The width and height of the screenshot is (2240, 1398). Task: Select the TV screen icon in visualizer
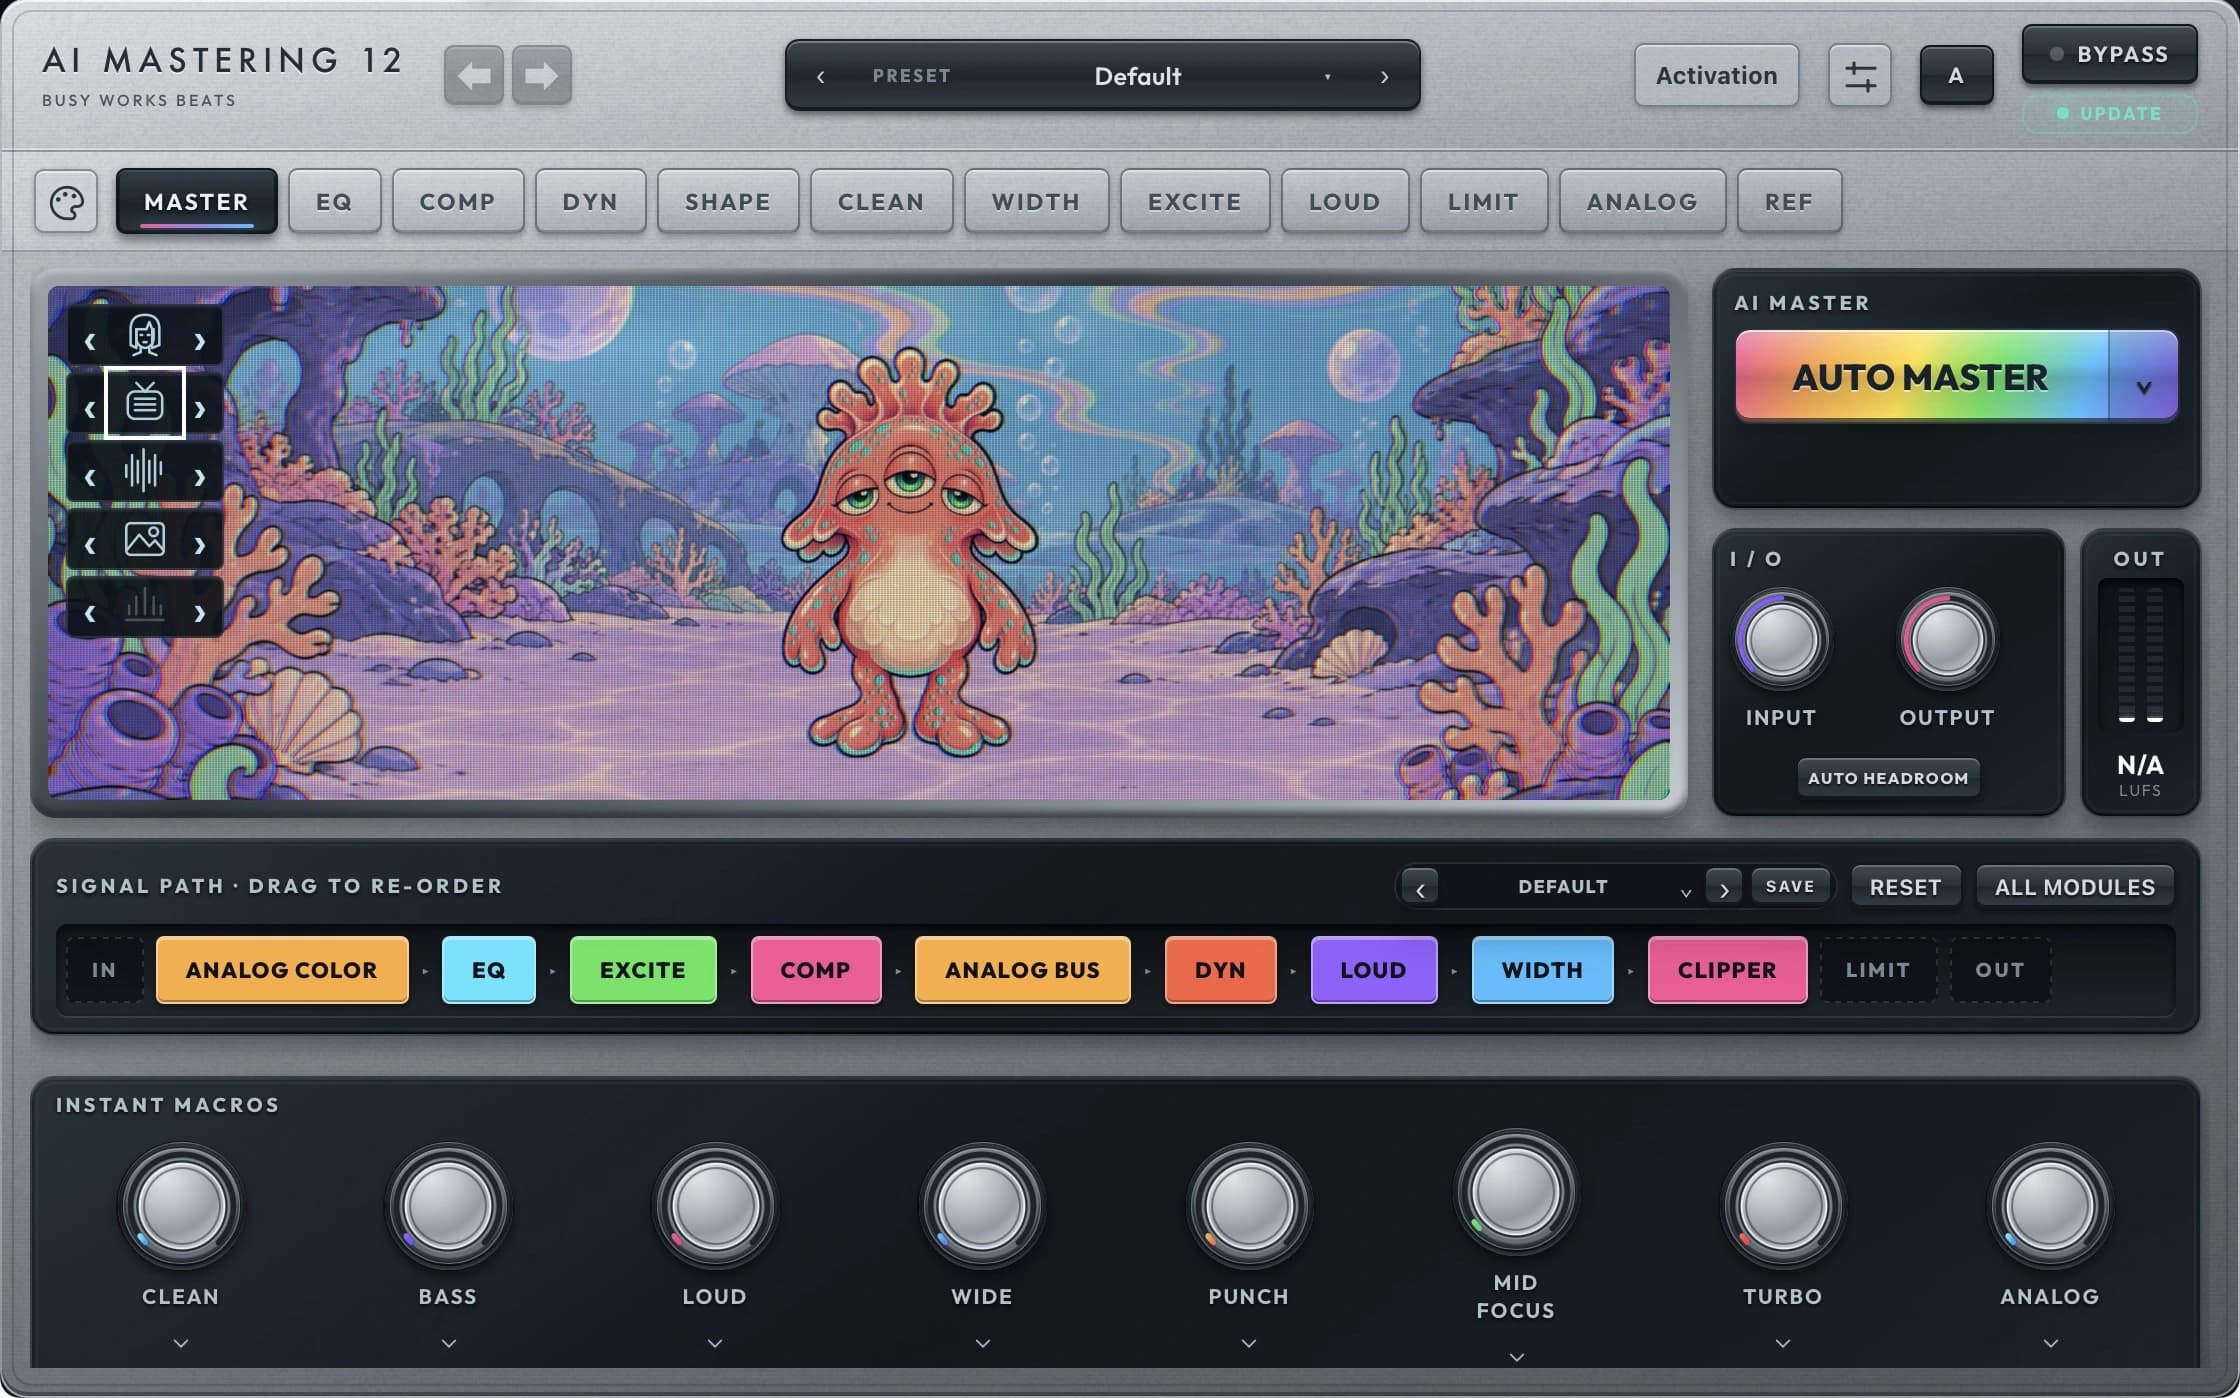pyautogui.click(x=145, y=403)
